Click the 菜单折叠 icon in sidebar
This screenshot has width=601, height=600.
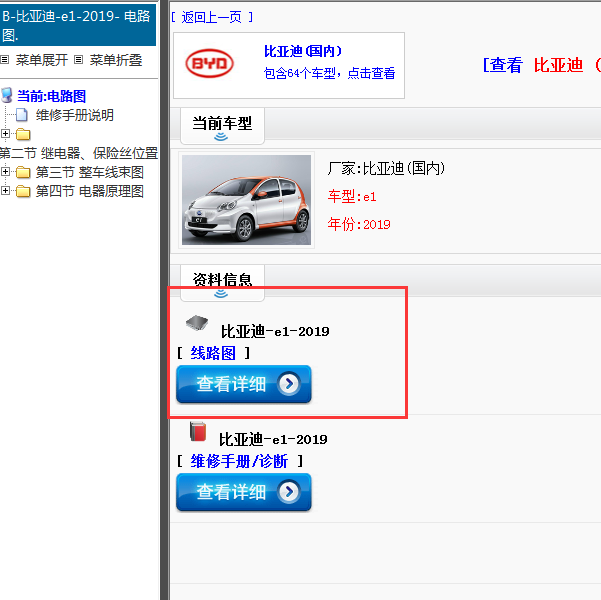[79, 60]
